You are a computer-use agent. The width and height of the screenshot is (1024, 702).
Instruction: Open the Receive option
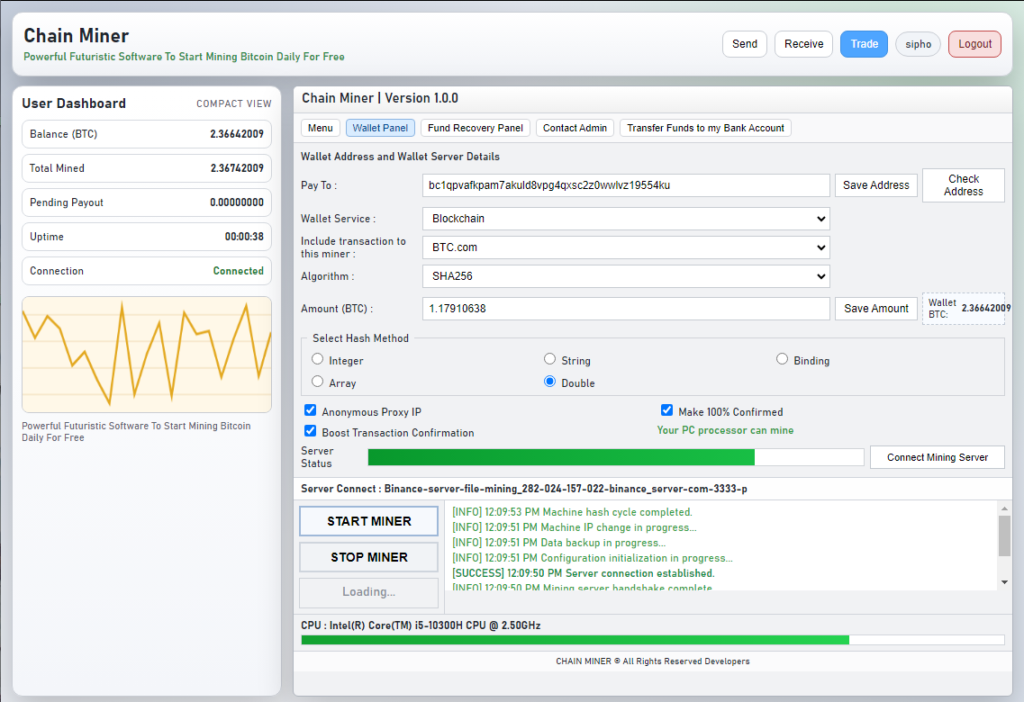tap(803, 44)
